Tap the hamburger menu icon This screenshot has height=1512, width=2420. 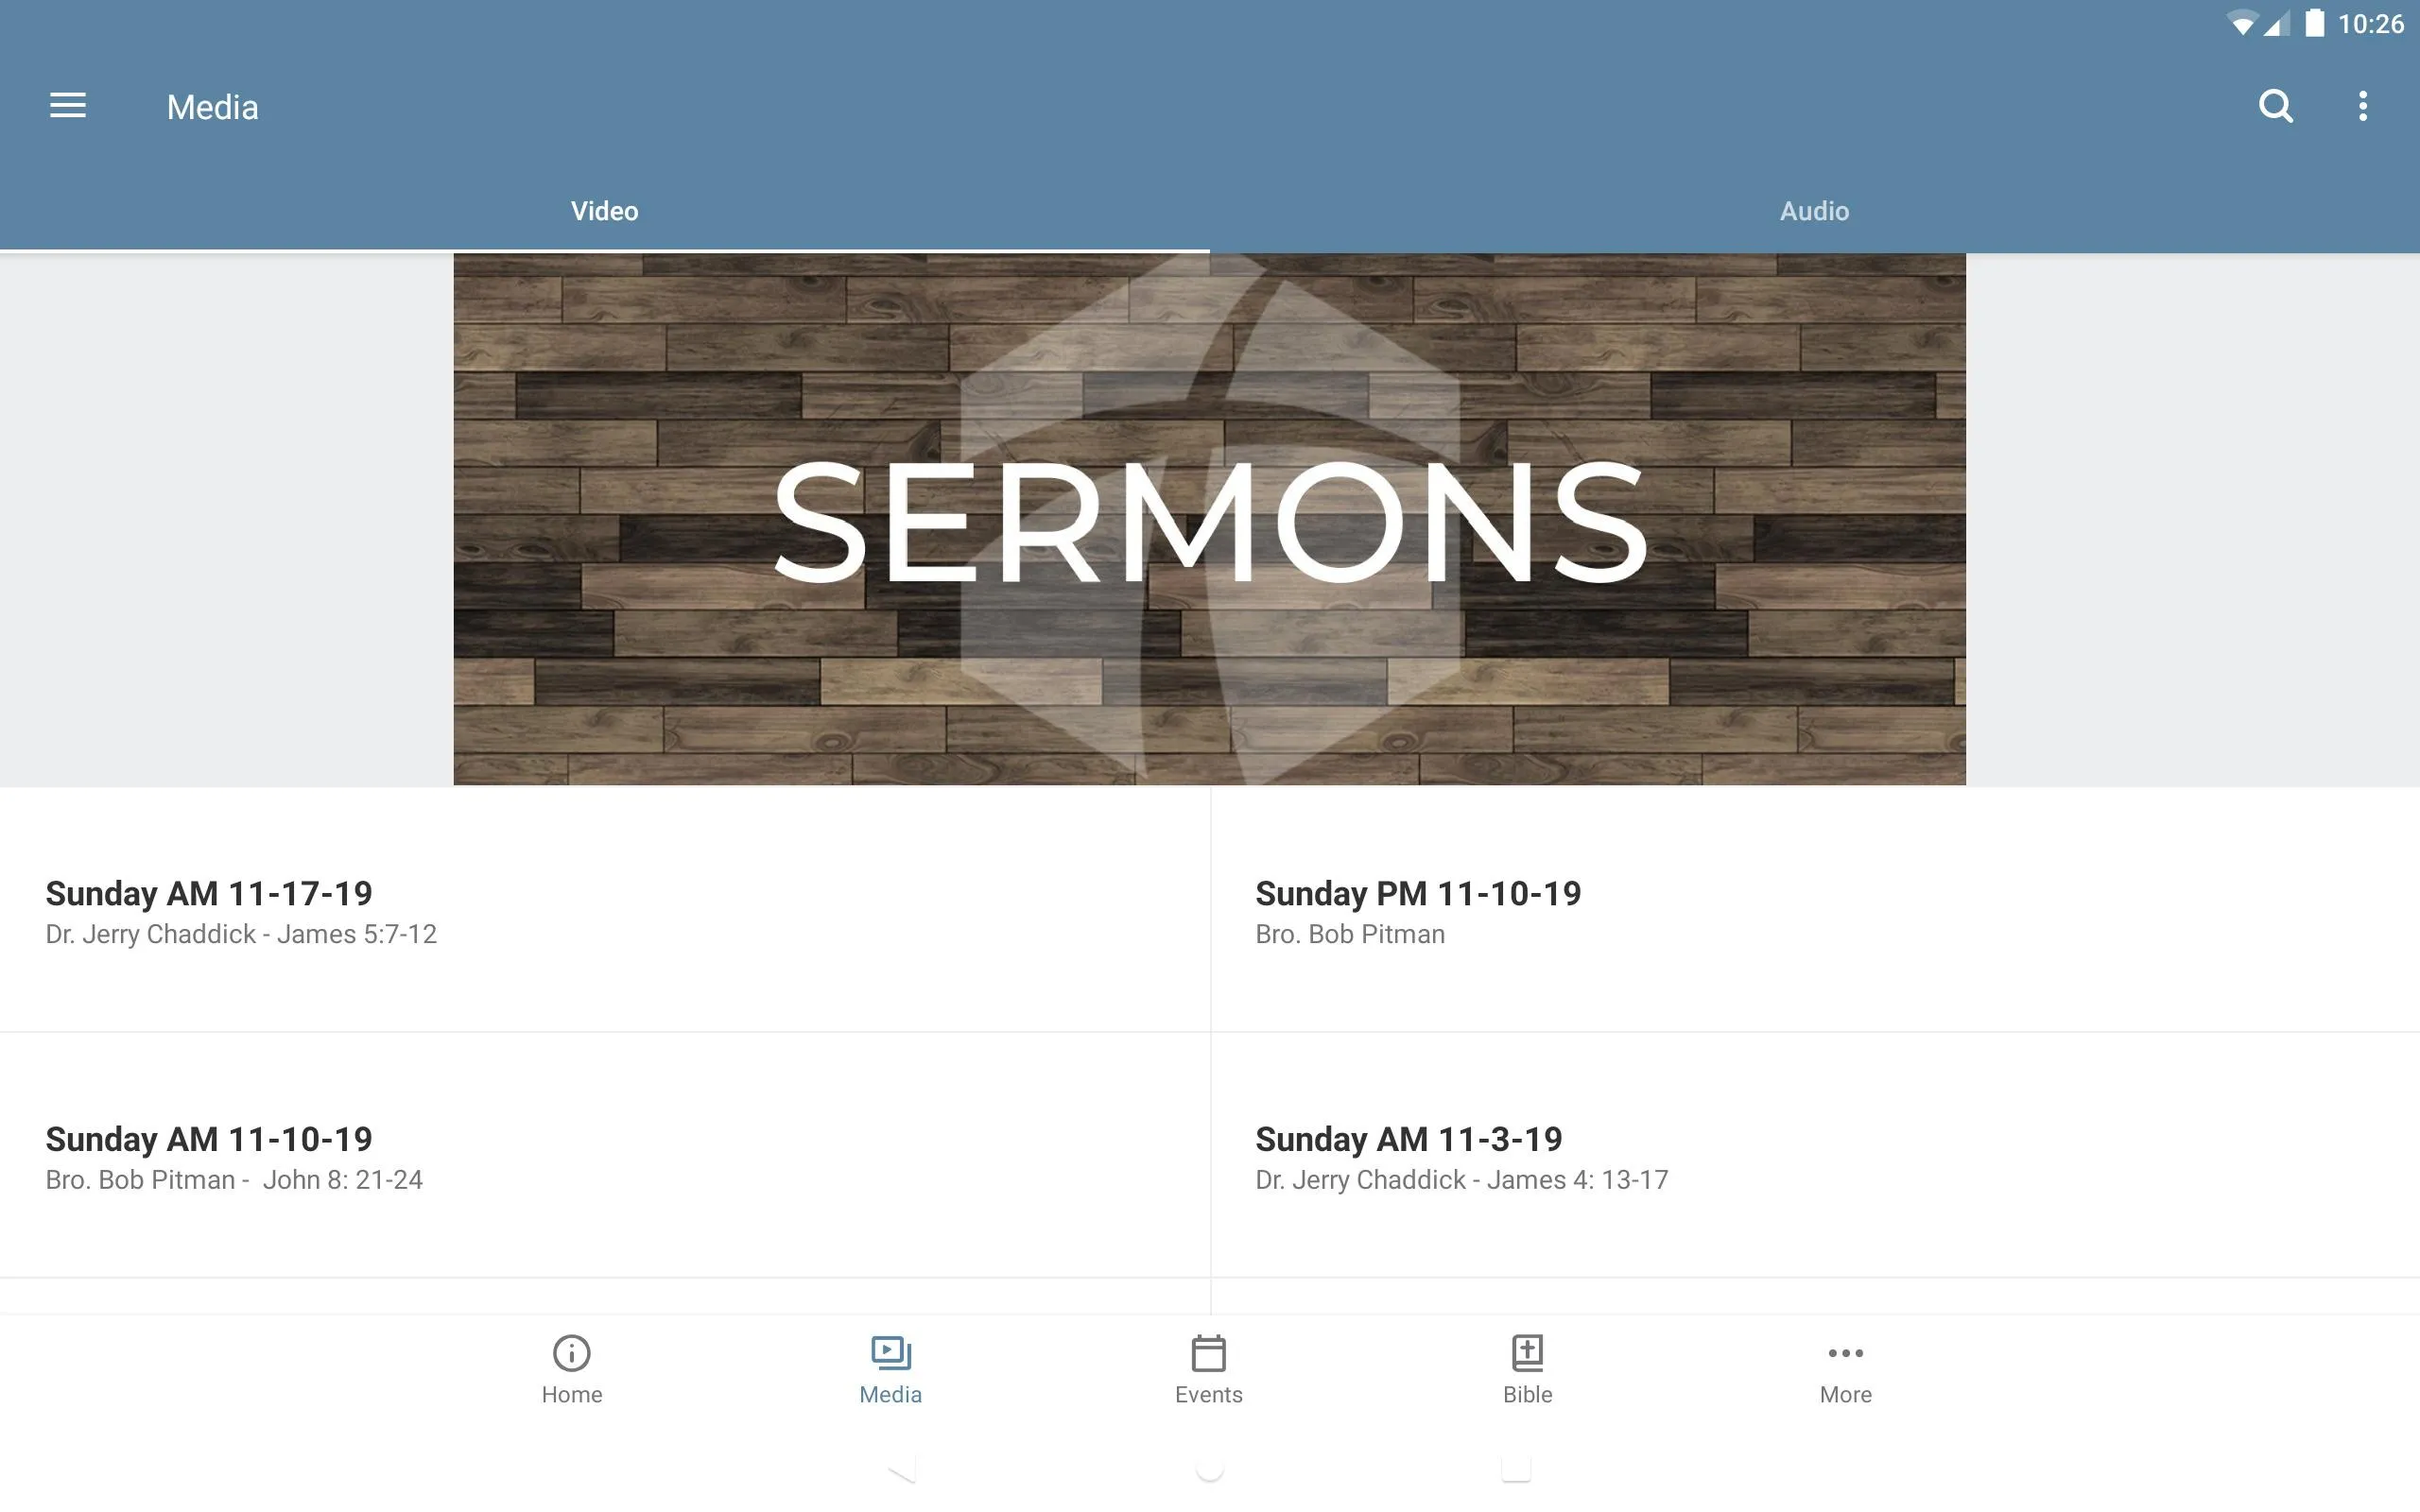[x=68, y=106]
